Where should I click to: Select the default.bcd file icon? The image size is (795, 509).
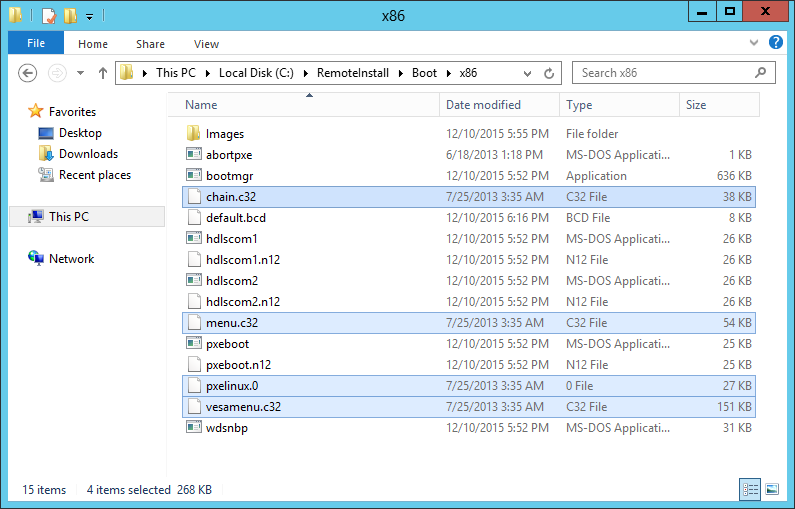coord(194,217)
